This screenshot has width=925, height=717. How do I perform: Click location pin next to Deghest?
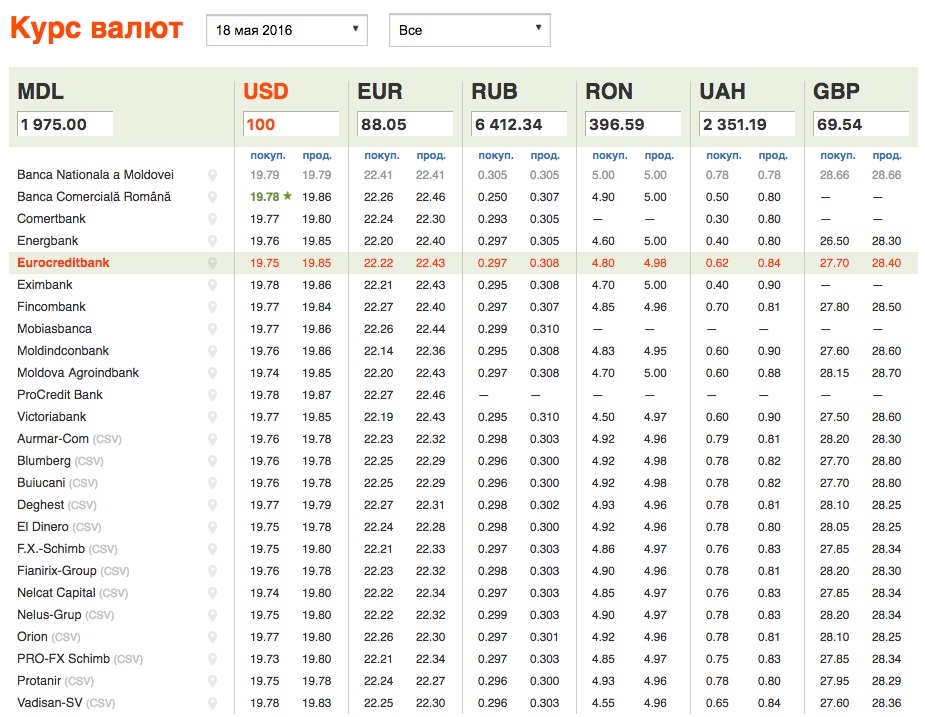(x=212, y=505)
